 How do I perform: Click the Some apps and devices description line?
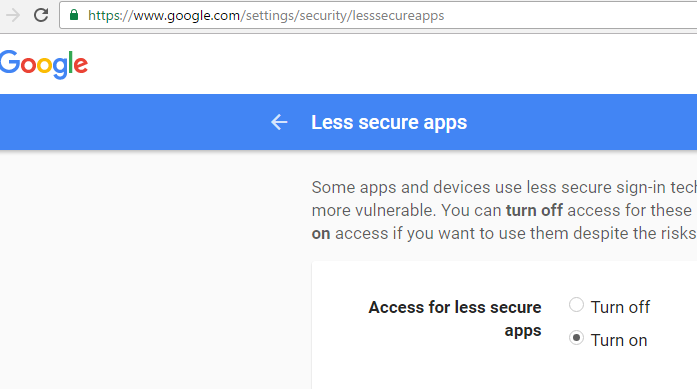(x=504, y=187)
